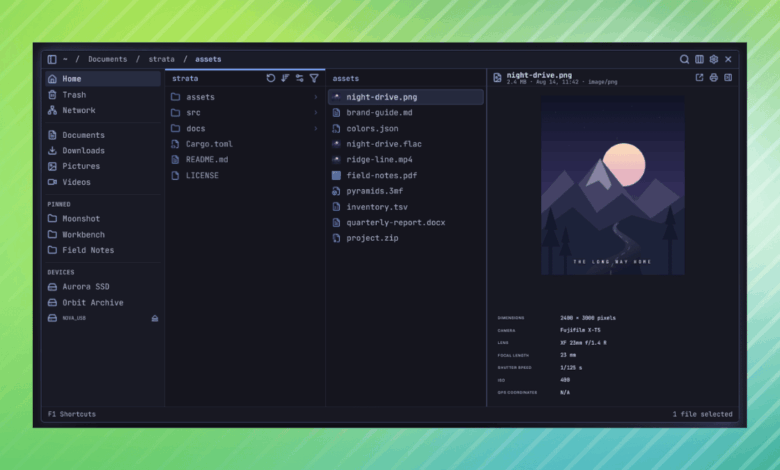780x470 pixels.
Task: Select LICENSE file
Action: (245, 176)
